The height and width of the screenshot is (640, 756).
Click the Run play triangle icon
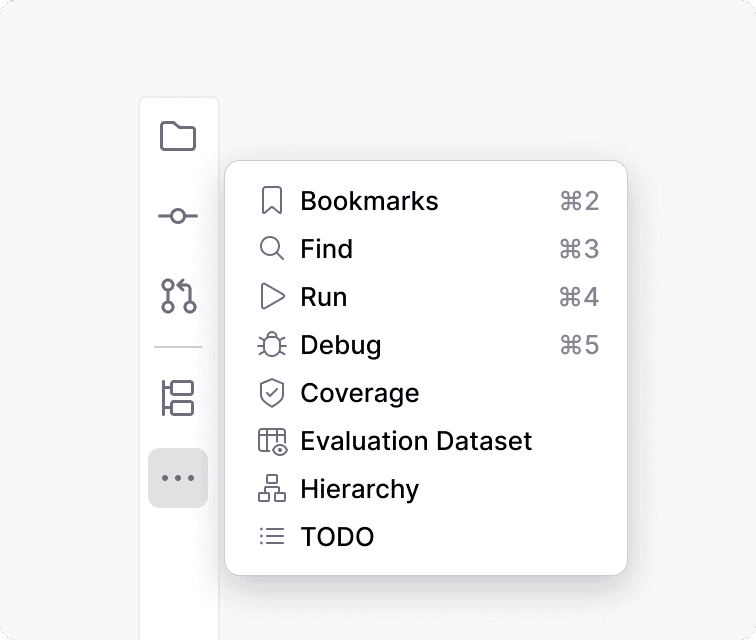[272, 297]
